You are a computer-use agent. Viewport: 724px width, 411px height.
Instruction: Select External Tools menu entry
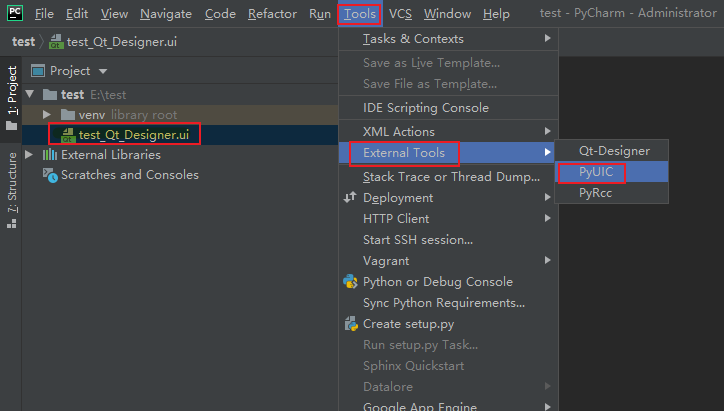click(x=448, y=152)
